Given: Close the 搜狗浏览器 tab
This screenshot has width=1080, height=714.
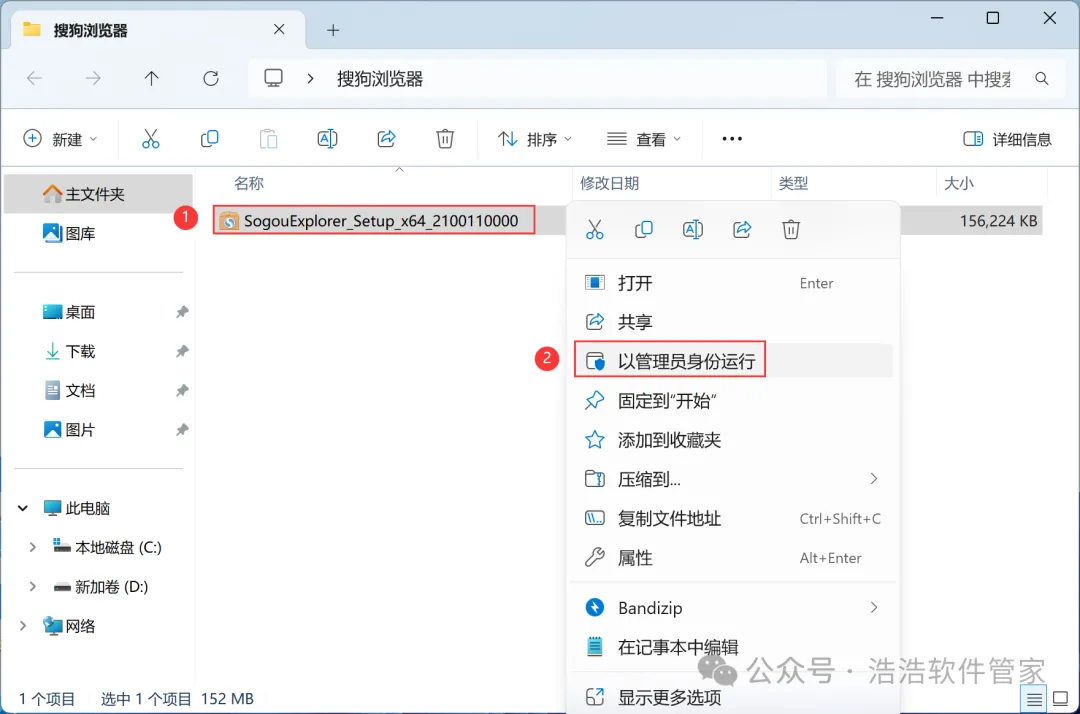Looking at the screenshot, I should click(279, 30).
